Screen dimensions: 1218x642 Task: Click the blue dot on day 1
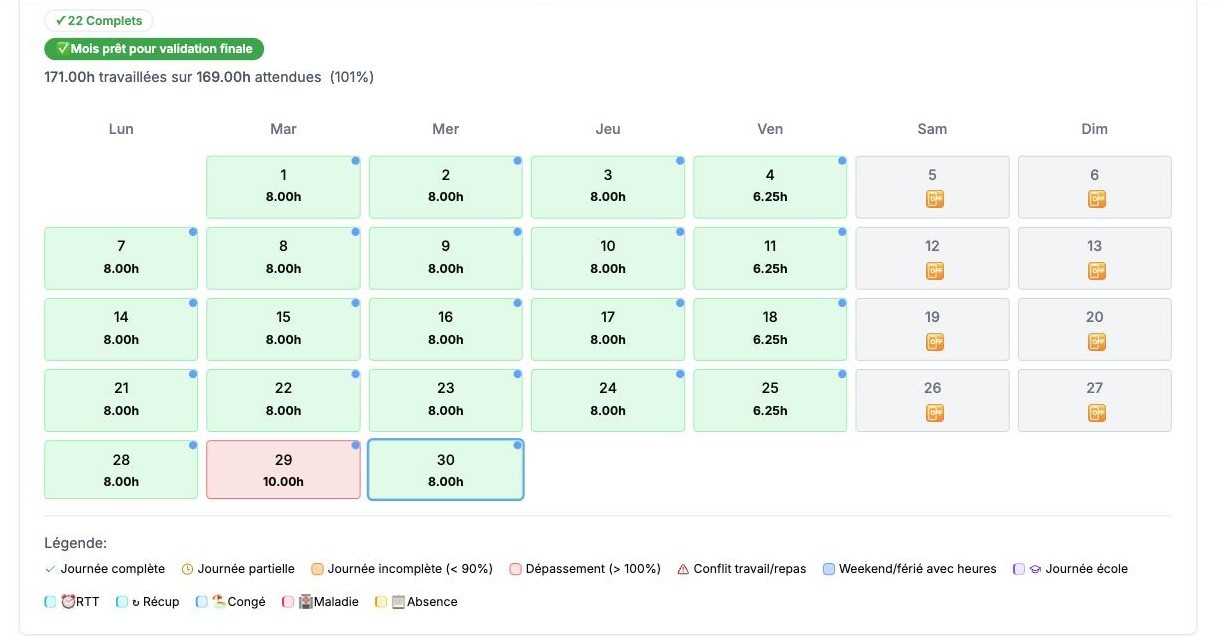355,160
